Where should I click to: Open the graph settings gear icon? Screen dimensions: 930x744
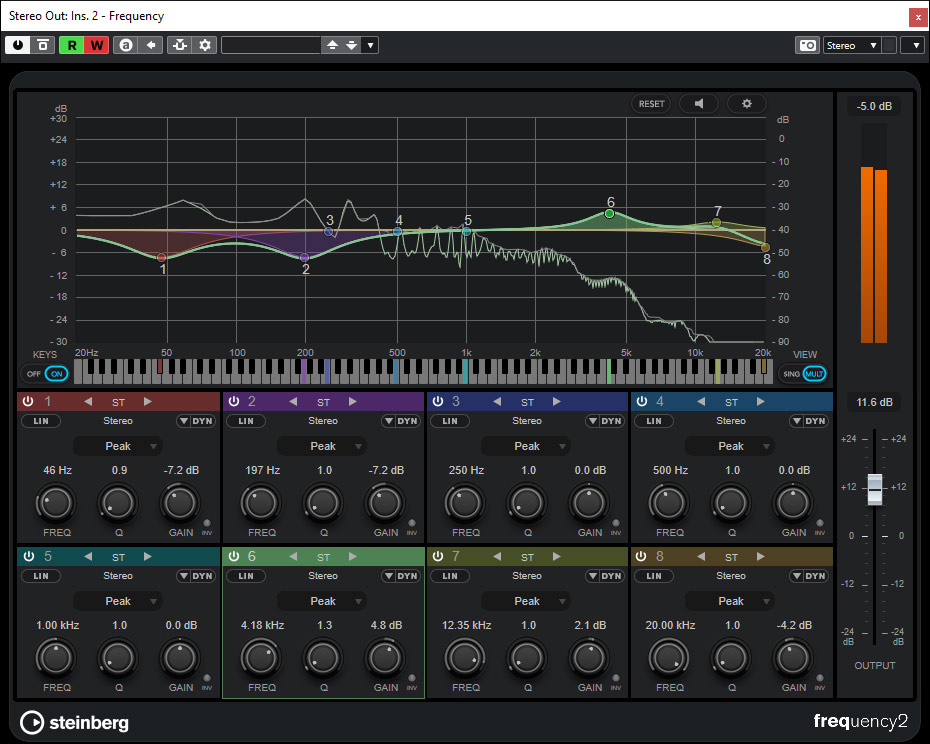pos(746,103)
